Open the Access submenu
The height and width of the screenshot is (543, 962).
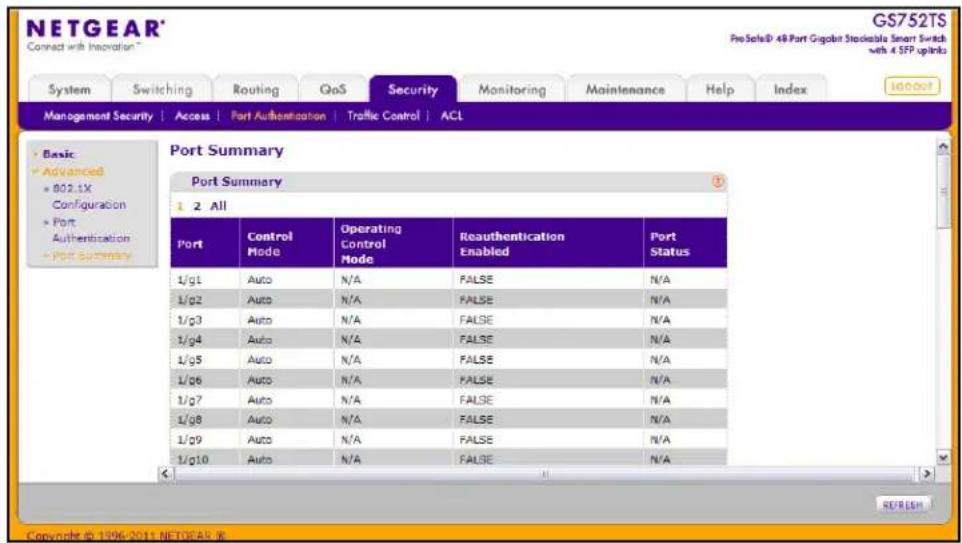pos(192,115)
